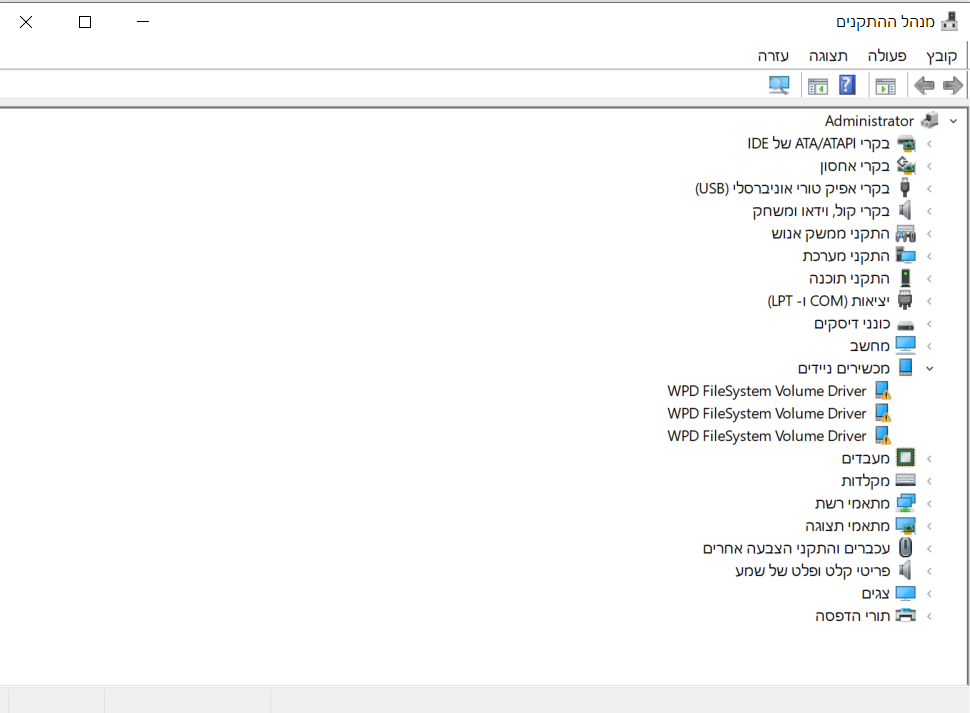Click the network adapter icon next to מתאמי רשת
Viewport: 970px width, 713px height.
[906, 502]
